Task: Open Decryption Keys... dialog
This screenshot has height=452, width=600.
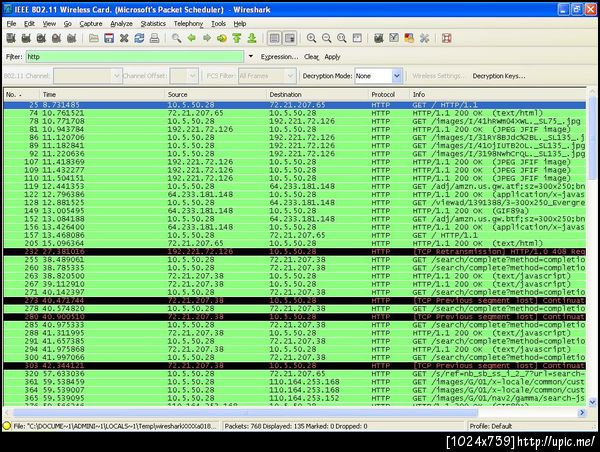Action: 499,76
